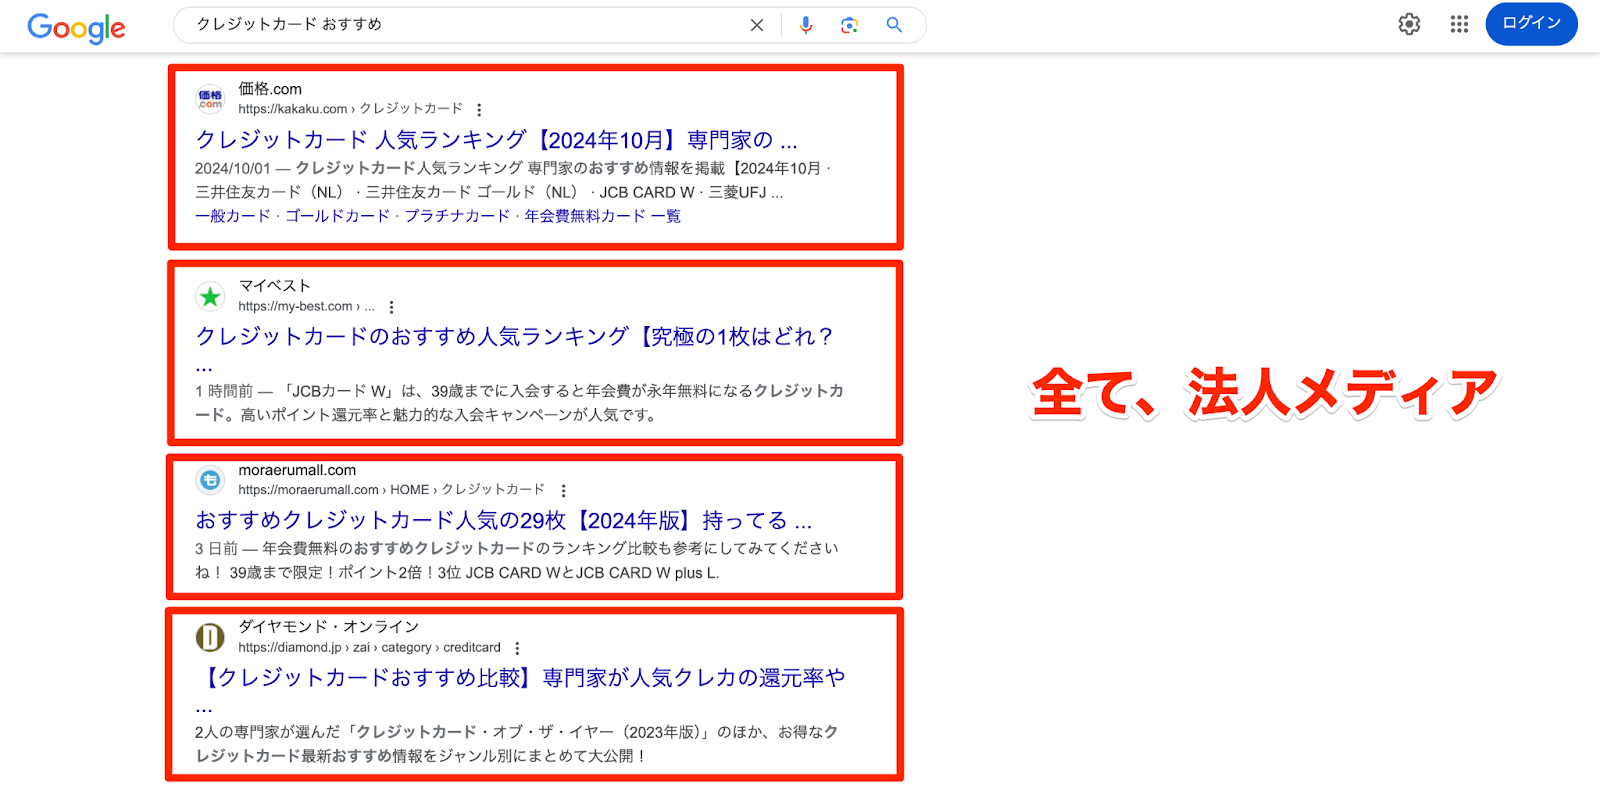Click the ダイヤモンド・オンライン site name
The height and width of the screenshot is (802, 1600).
click(328, 626)
